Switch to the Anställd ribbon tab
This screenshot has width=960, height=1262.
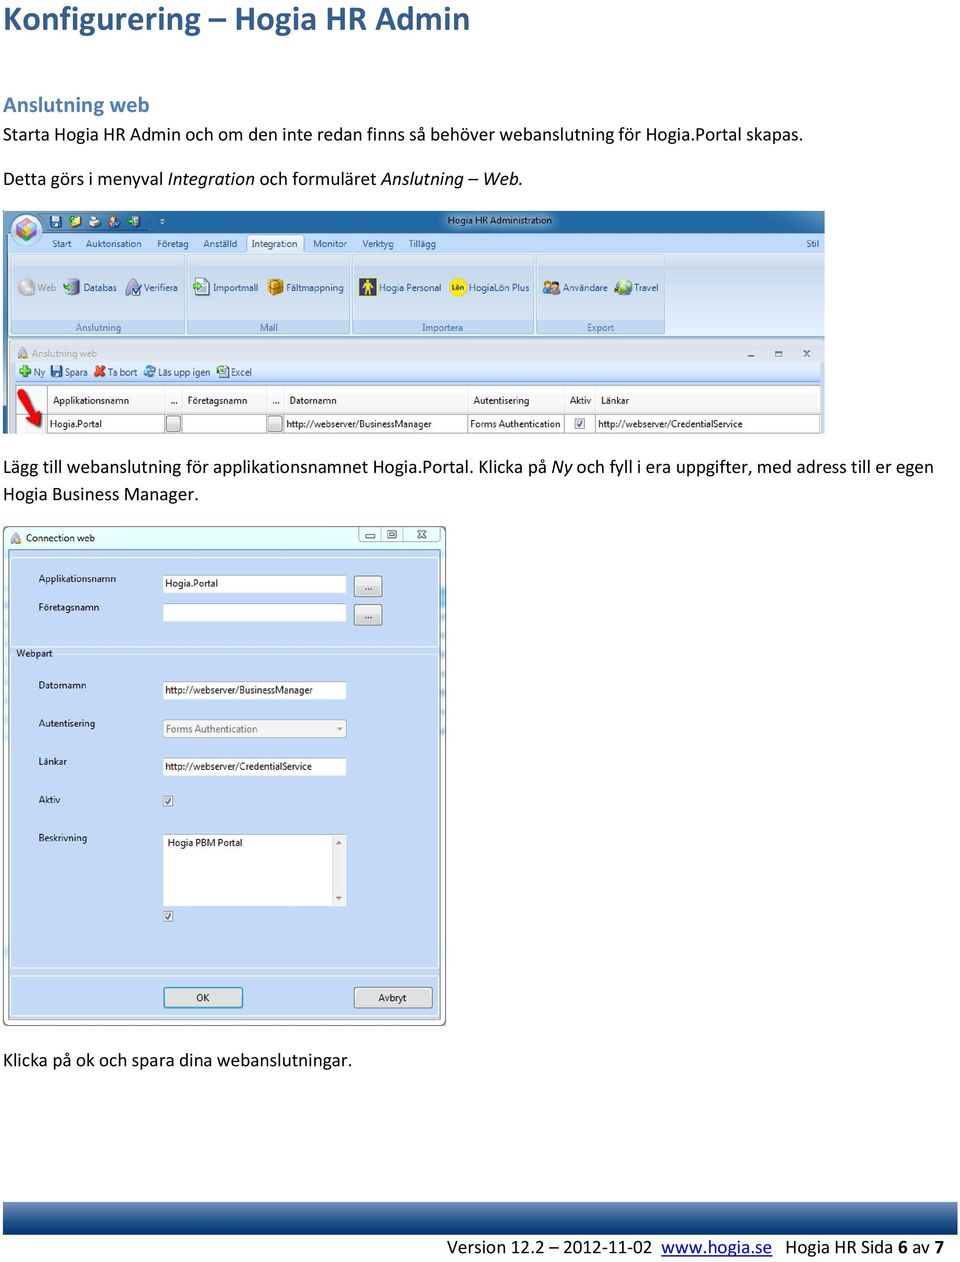[x=220, y=244]
